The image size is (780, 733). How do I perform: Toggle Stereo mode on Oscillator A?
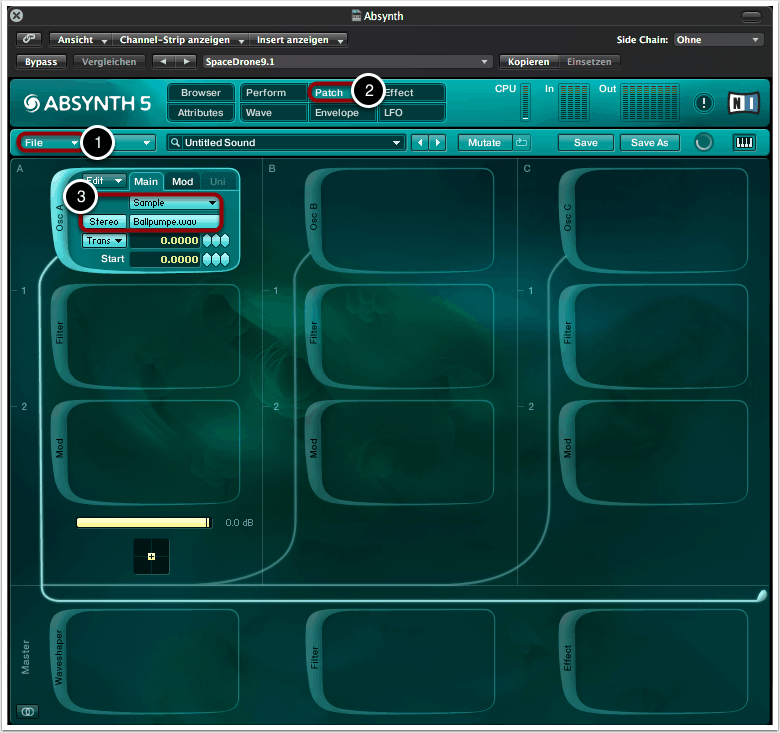pos(102,222)
